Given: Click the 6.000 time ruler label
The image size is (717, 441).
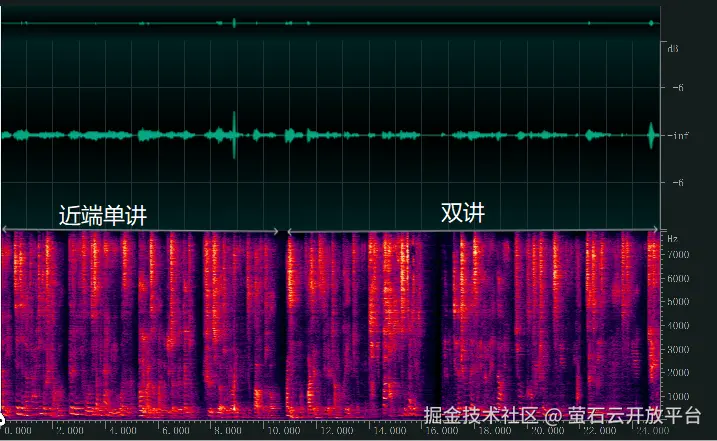Looking at the screenshot, I should 176,431.
